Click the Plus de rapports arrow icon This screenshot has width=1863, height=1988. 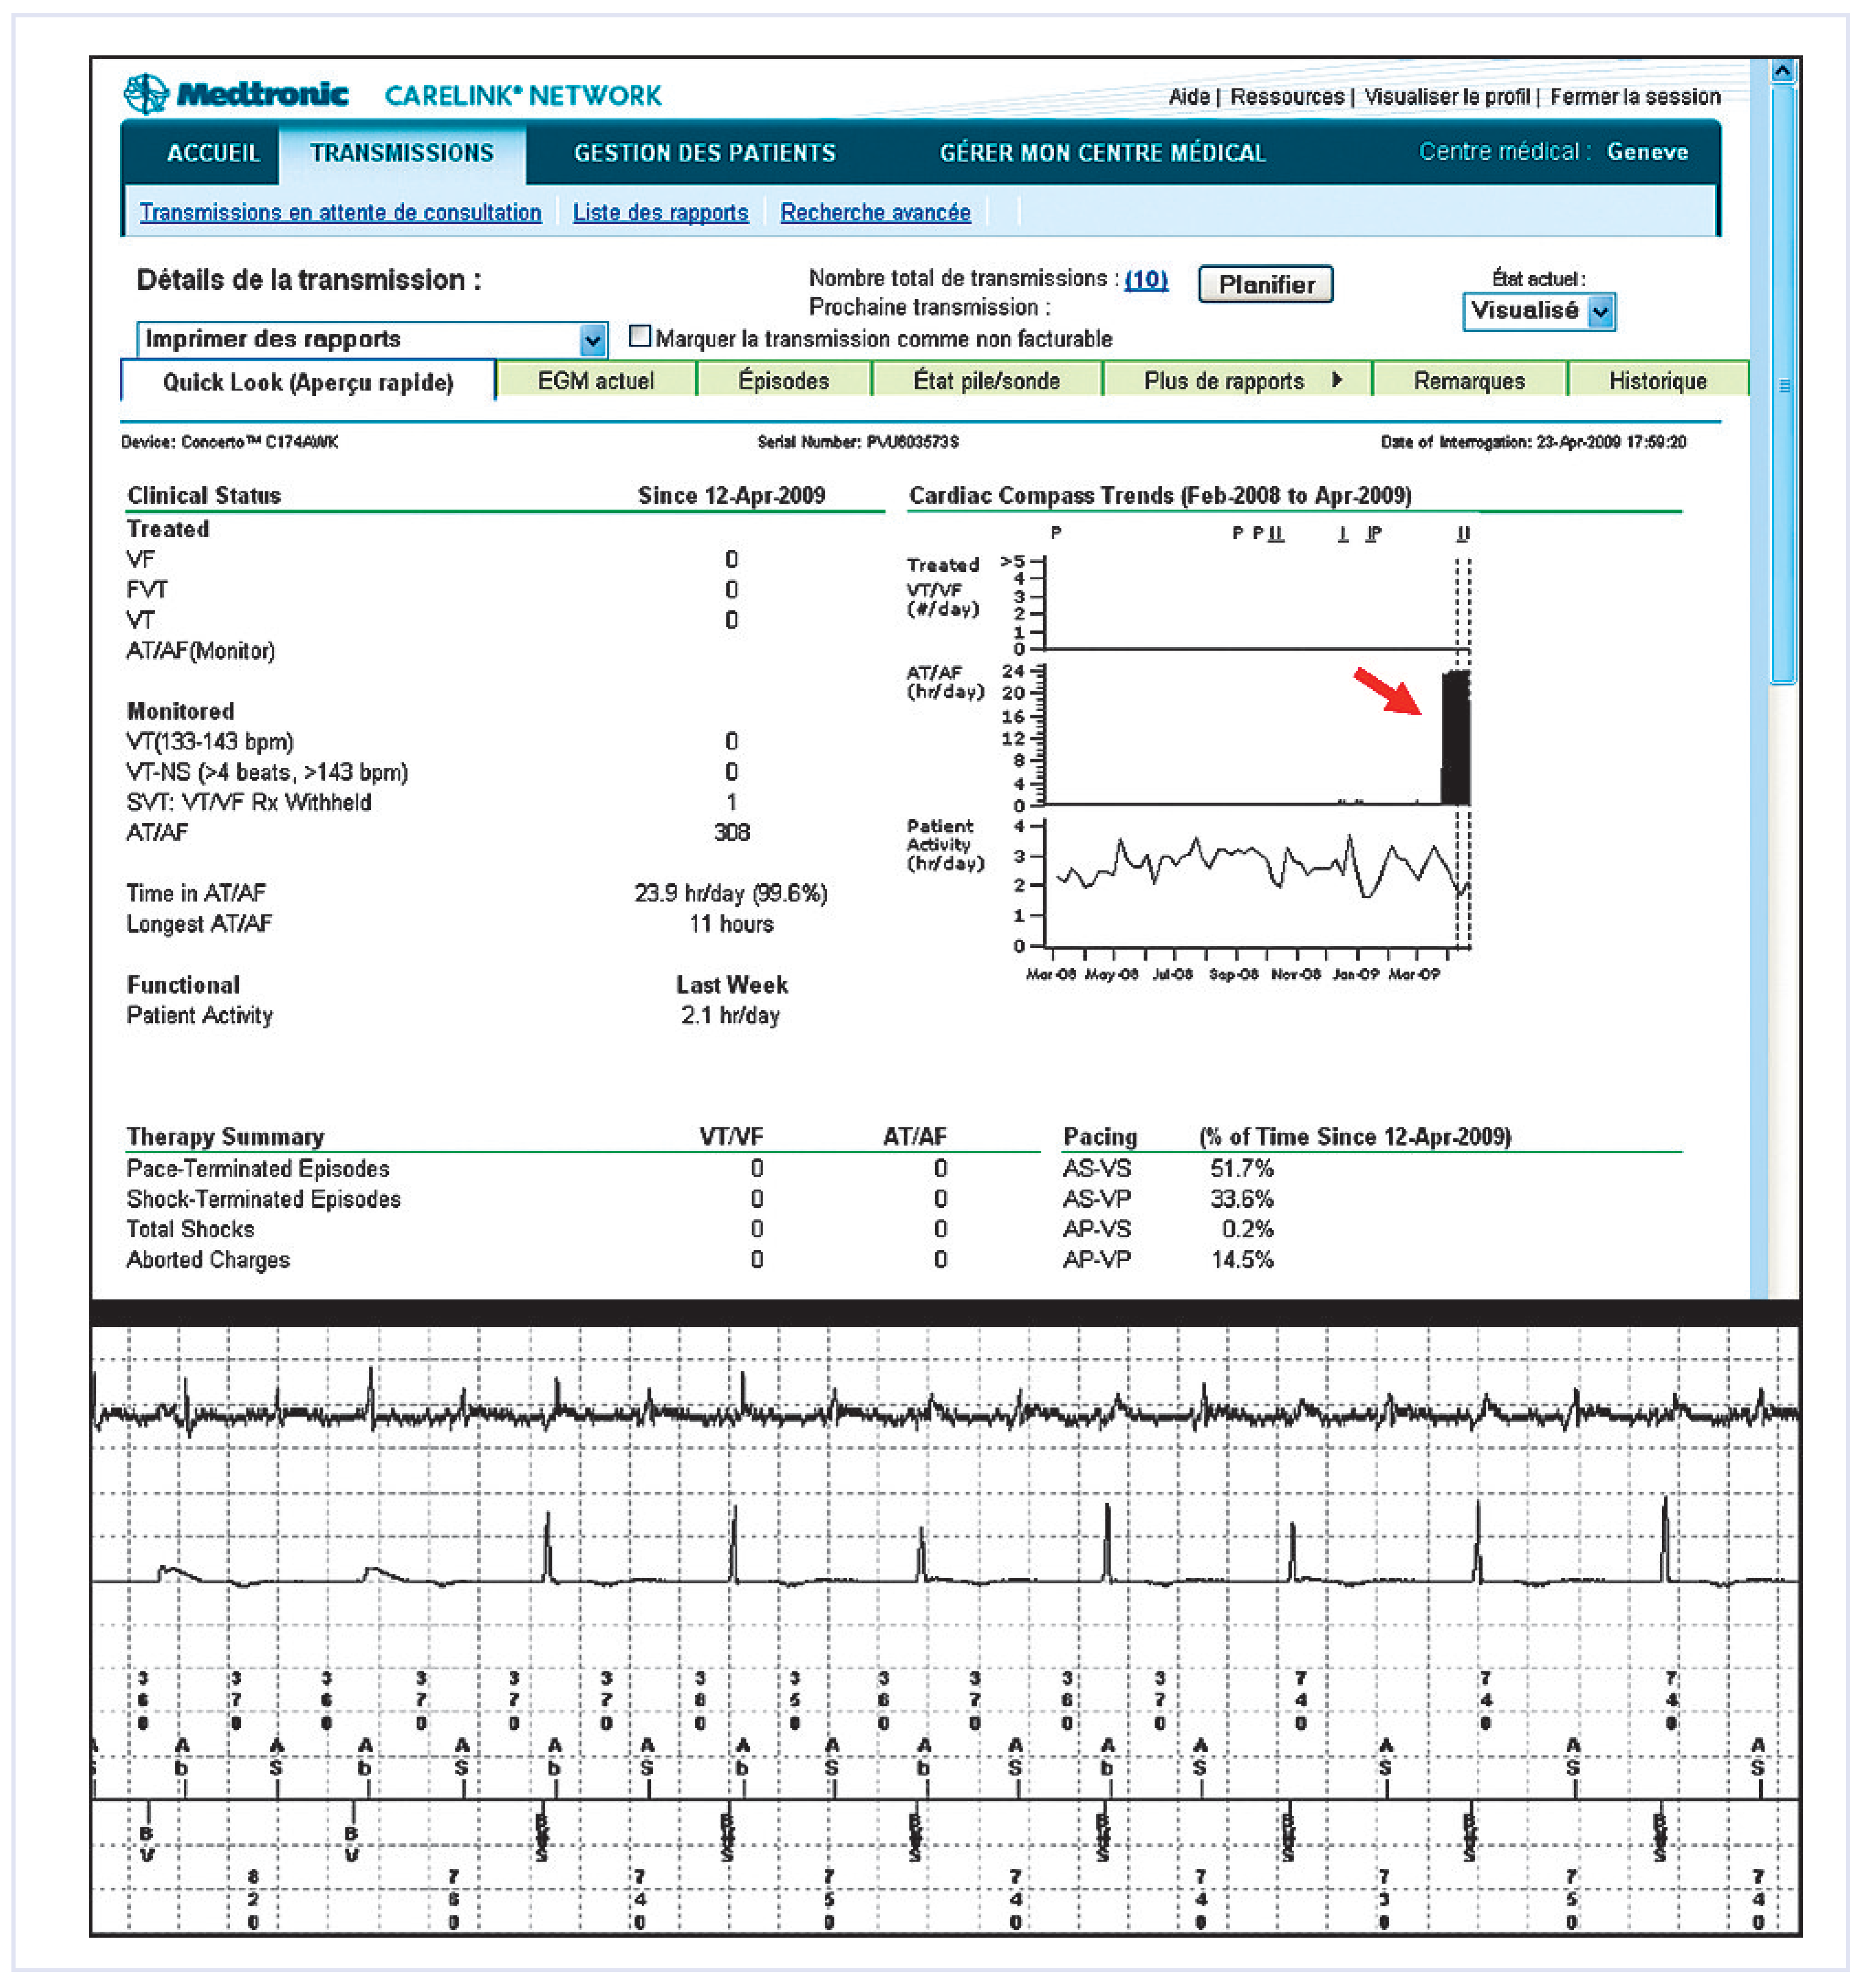(1337, 379)
